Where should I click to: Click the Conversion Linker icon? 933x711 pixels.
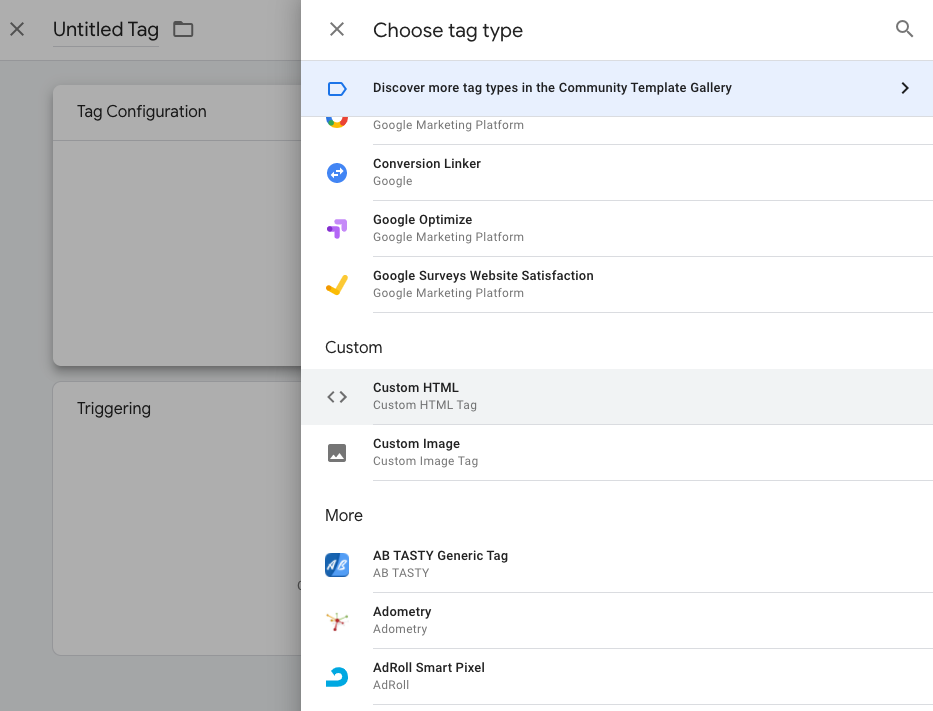[337, 173]
